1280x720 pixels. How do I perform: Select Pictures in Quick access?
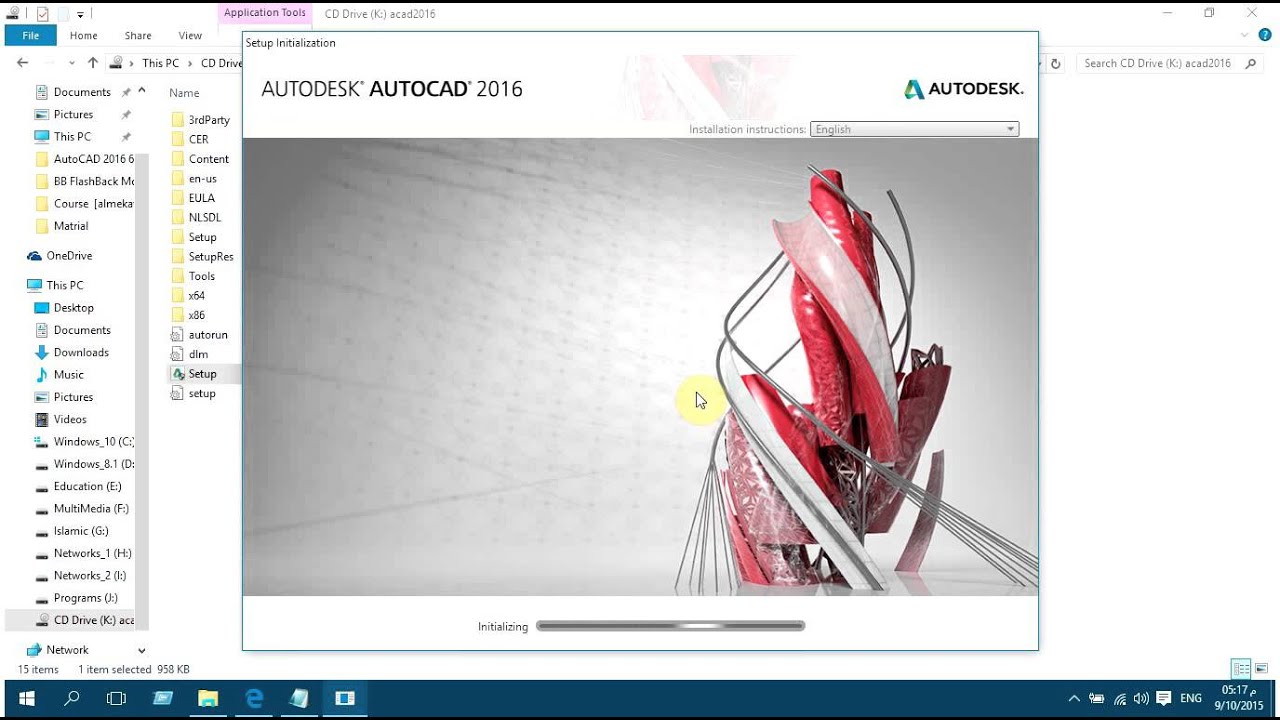click(x=73, y=114)
